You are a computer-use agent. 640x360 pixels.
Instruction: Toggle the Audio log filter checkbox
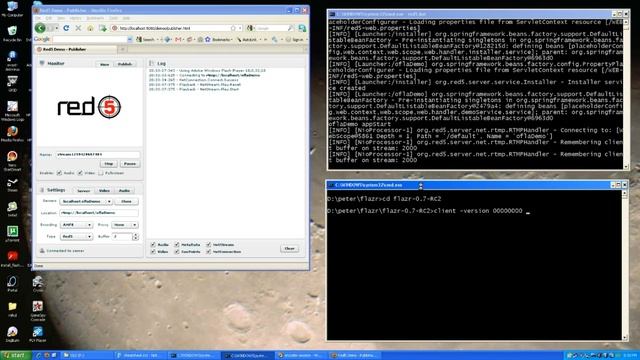coord(153,244)
